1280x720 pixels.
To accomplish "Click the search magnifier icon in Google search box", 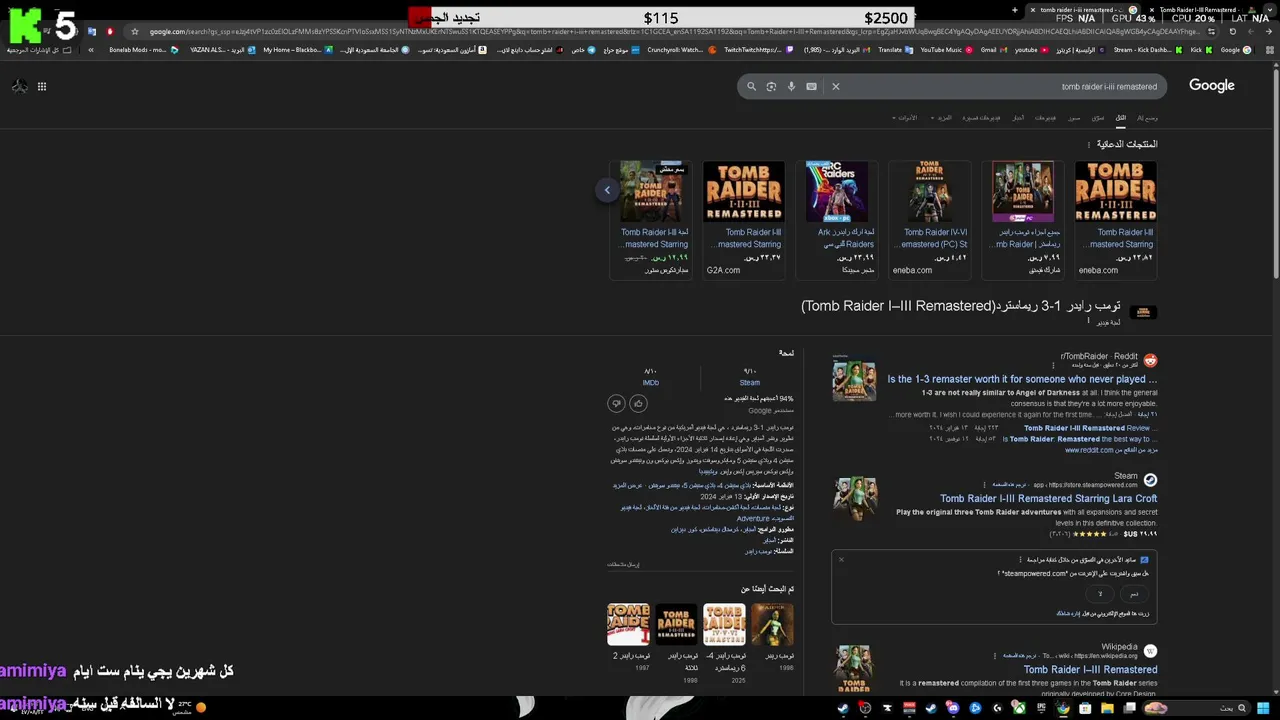I will [752, 87].
